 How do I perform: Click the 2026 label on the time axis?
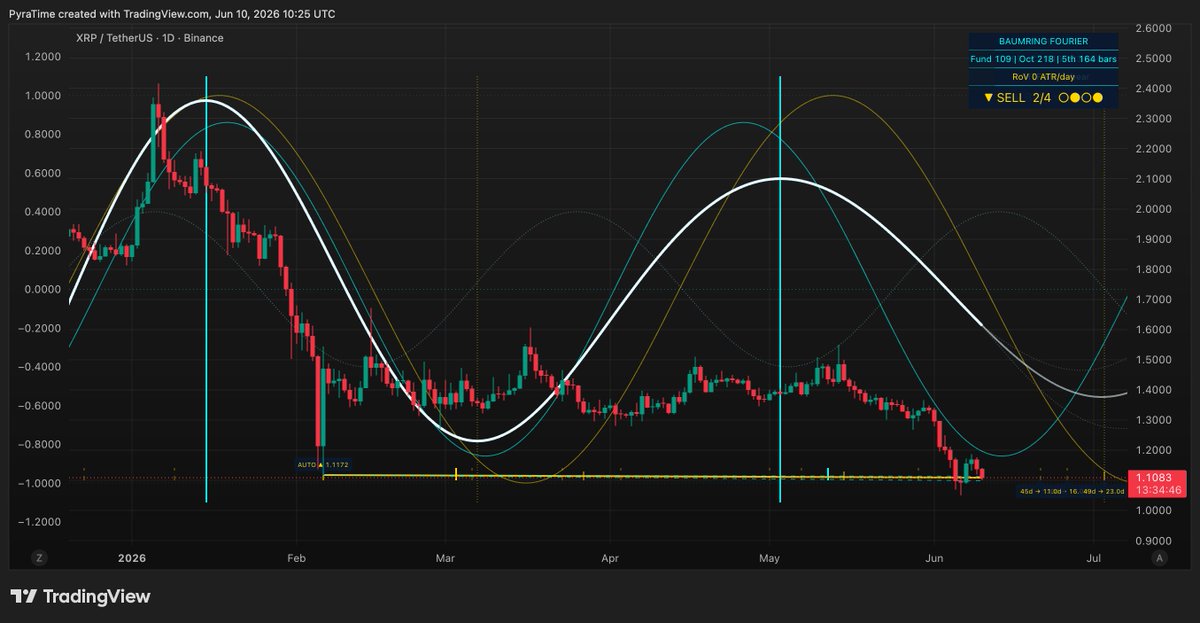tap(132, 557)
